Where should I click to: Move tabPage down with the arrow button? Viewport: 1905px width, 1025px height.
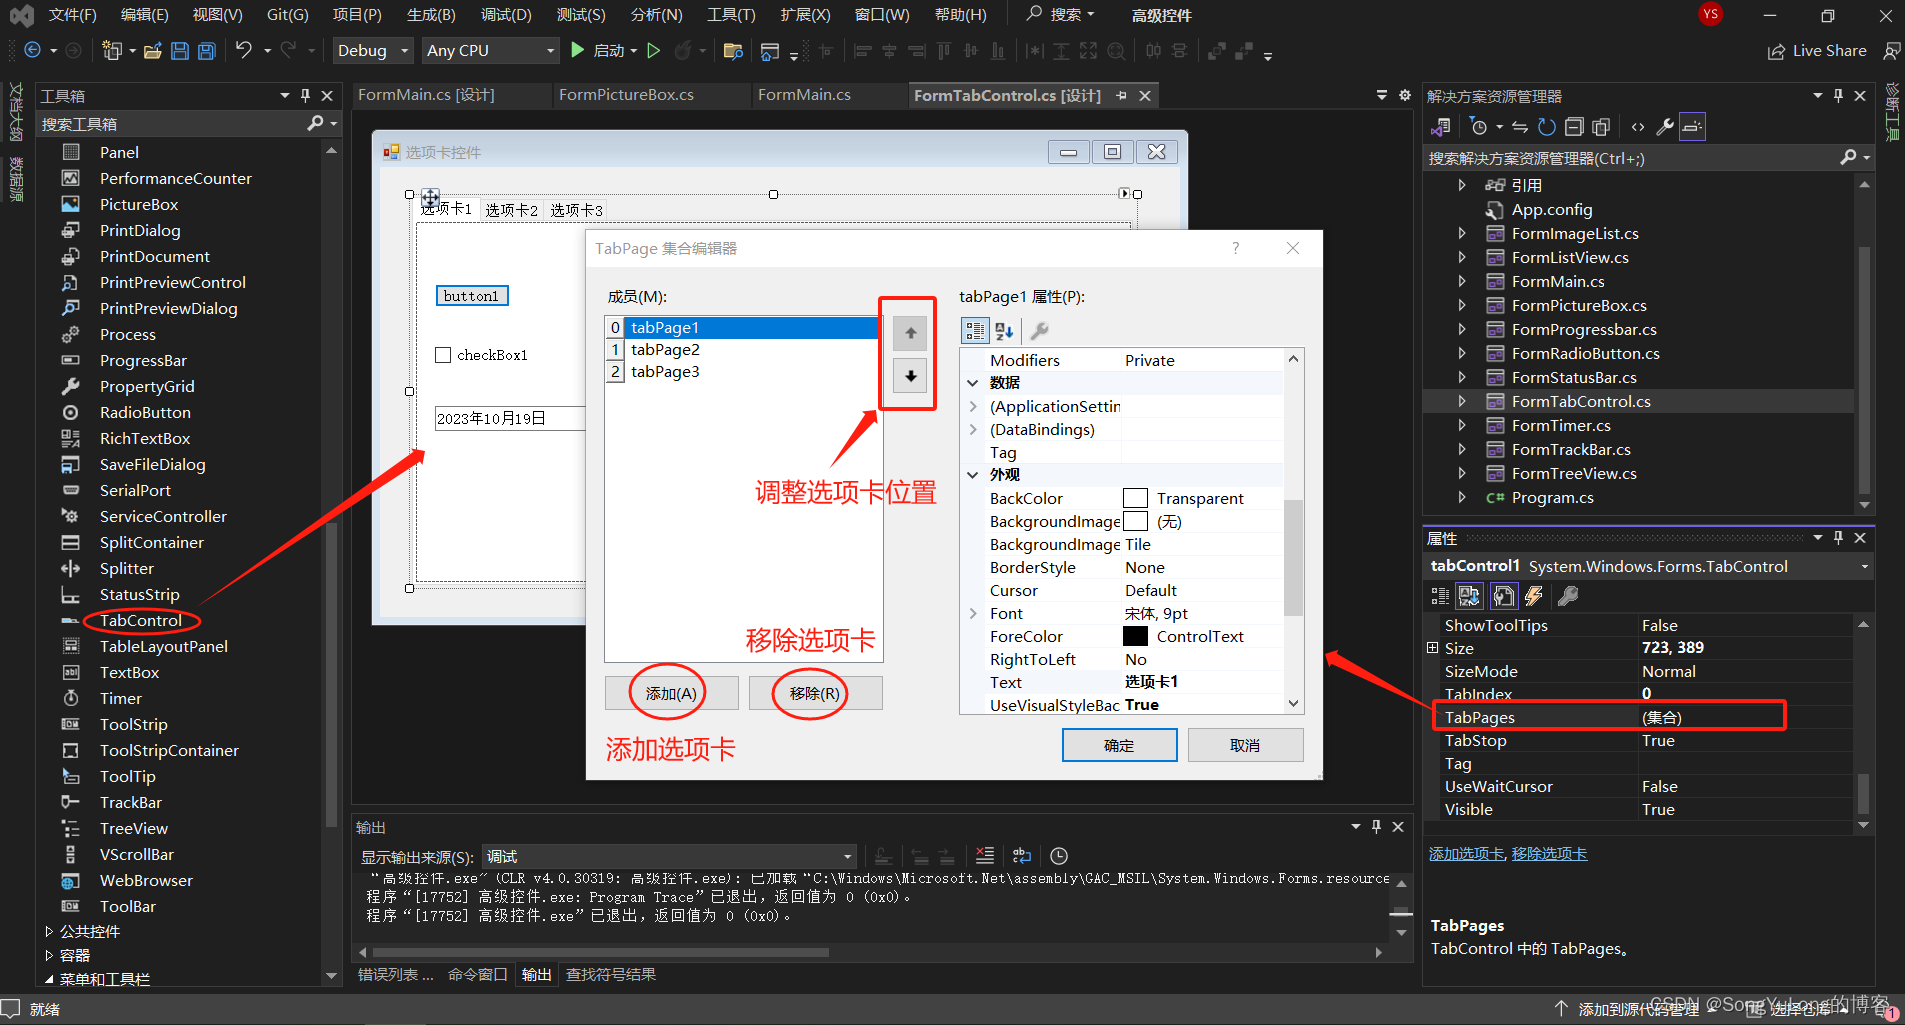[x=910, y=376]
